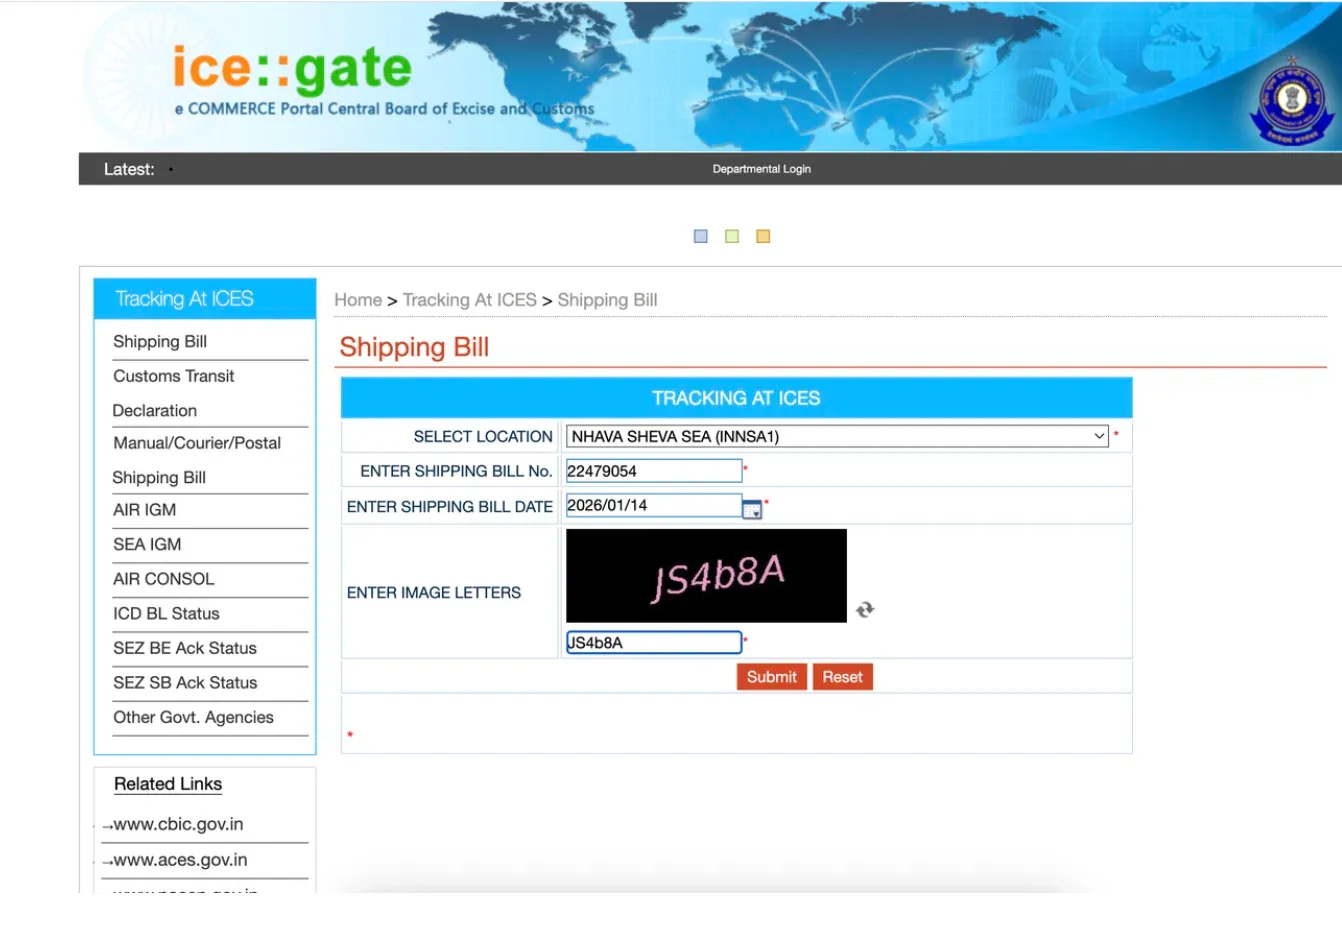Screen dimensions: 1342x944
Task: Open AIR IGM from the sidebar
Action: pos(145,510)
